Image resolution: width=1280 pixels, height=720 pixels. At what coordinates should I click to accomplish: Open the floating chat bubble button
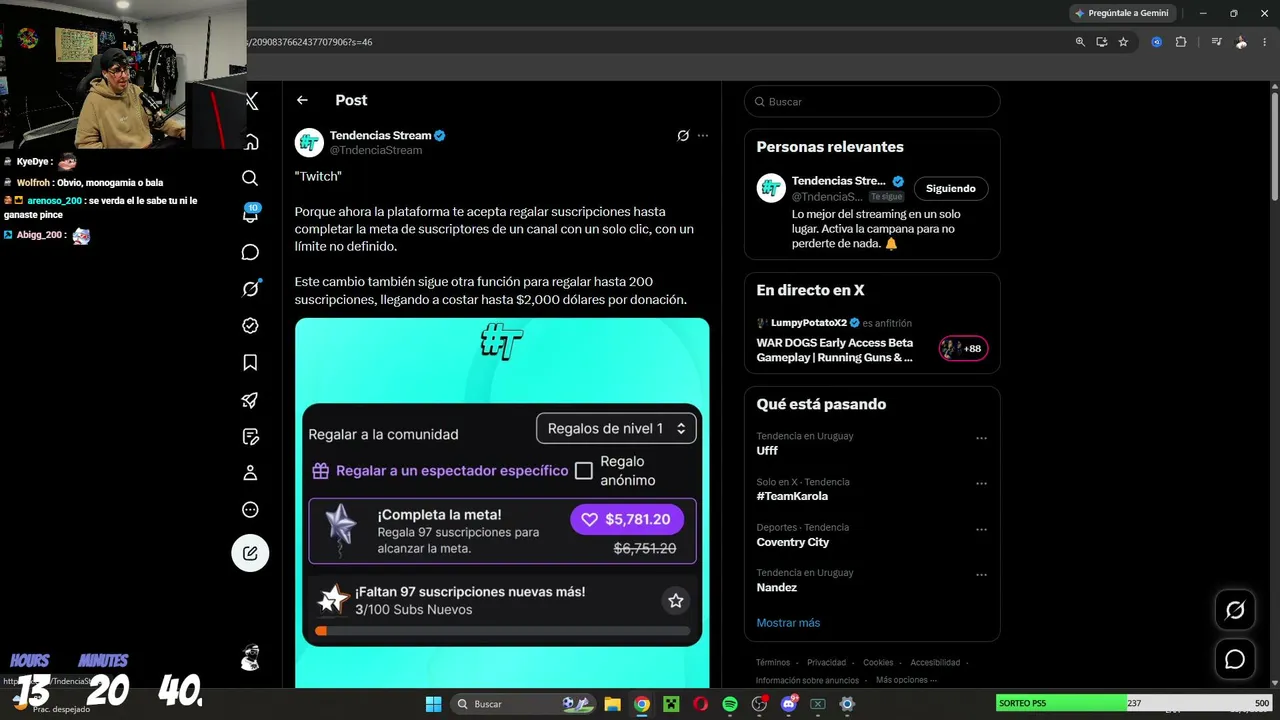pyautogui.click(x=1235, y=660)
